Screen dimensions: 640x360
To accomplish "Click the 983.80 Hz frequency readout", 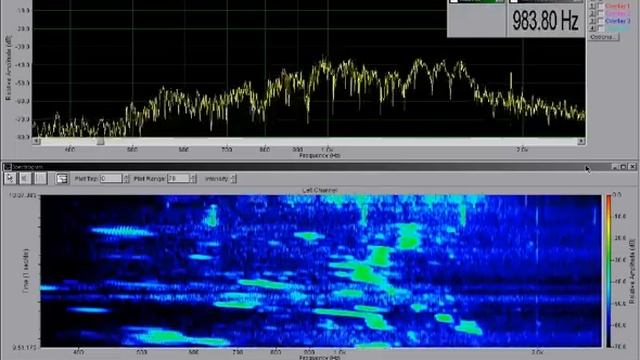I will 546,20.
